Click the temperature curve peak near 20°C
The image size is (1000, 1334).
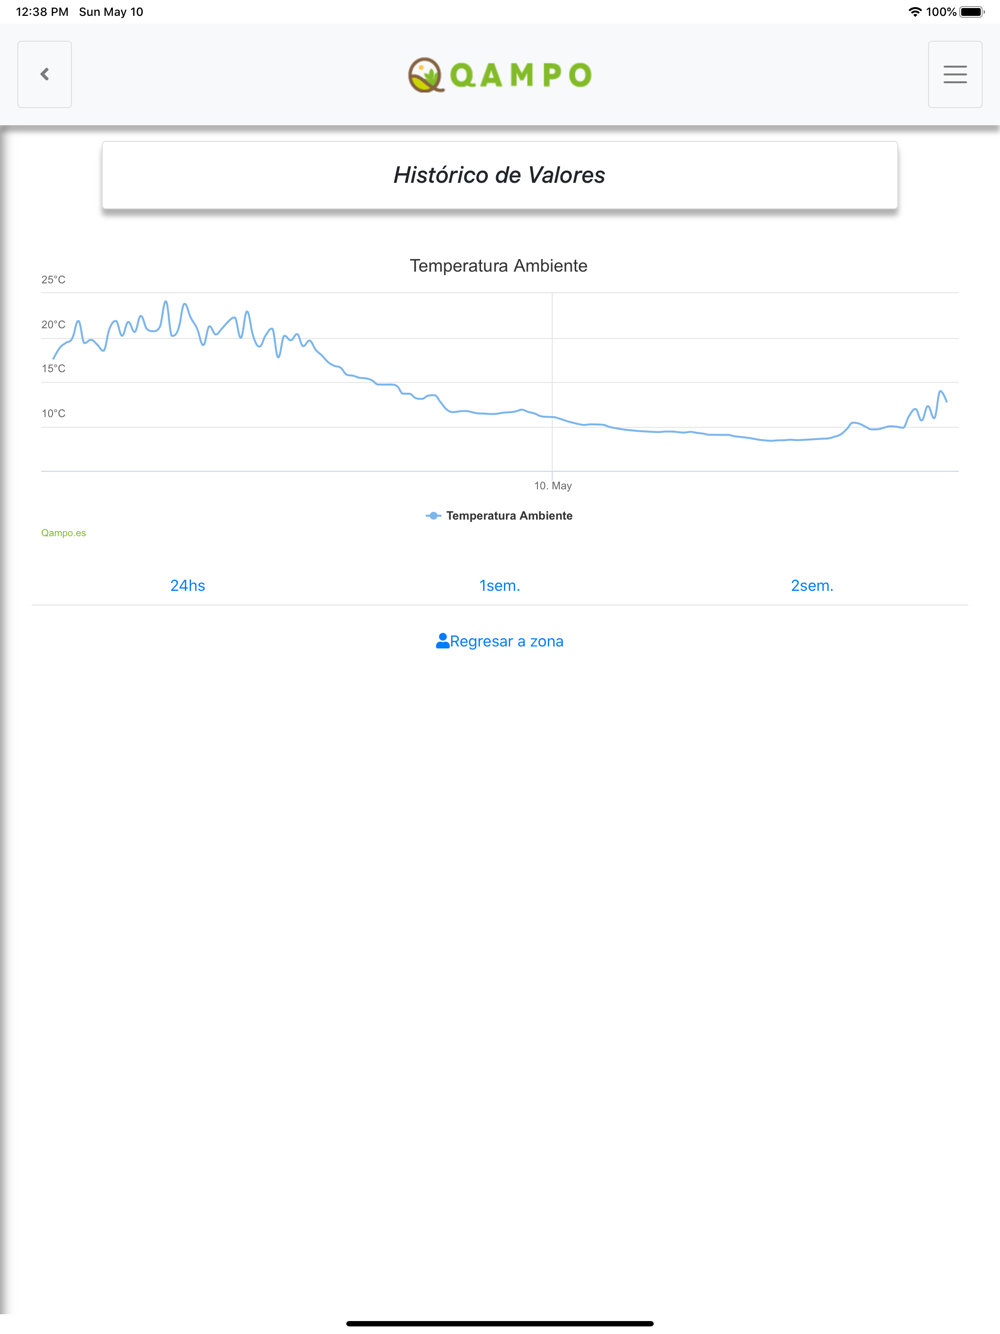pos(166,303)
